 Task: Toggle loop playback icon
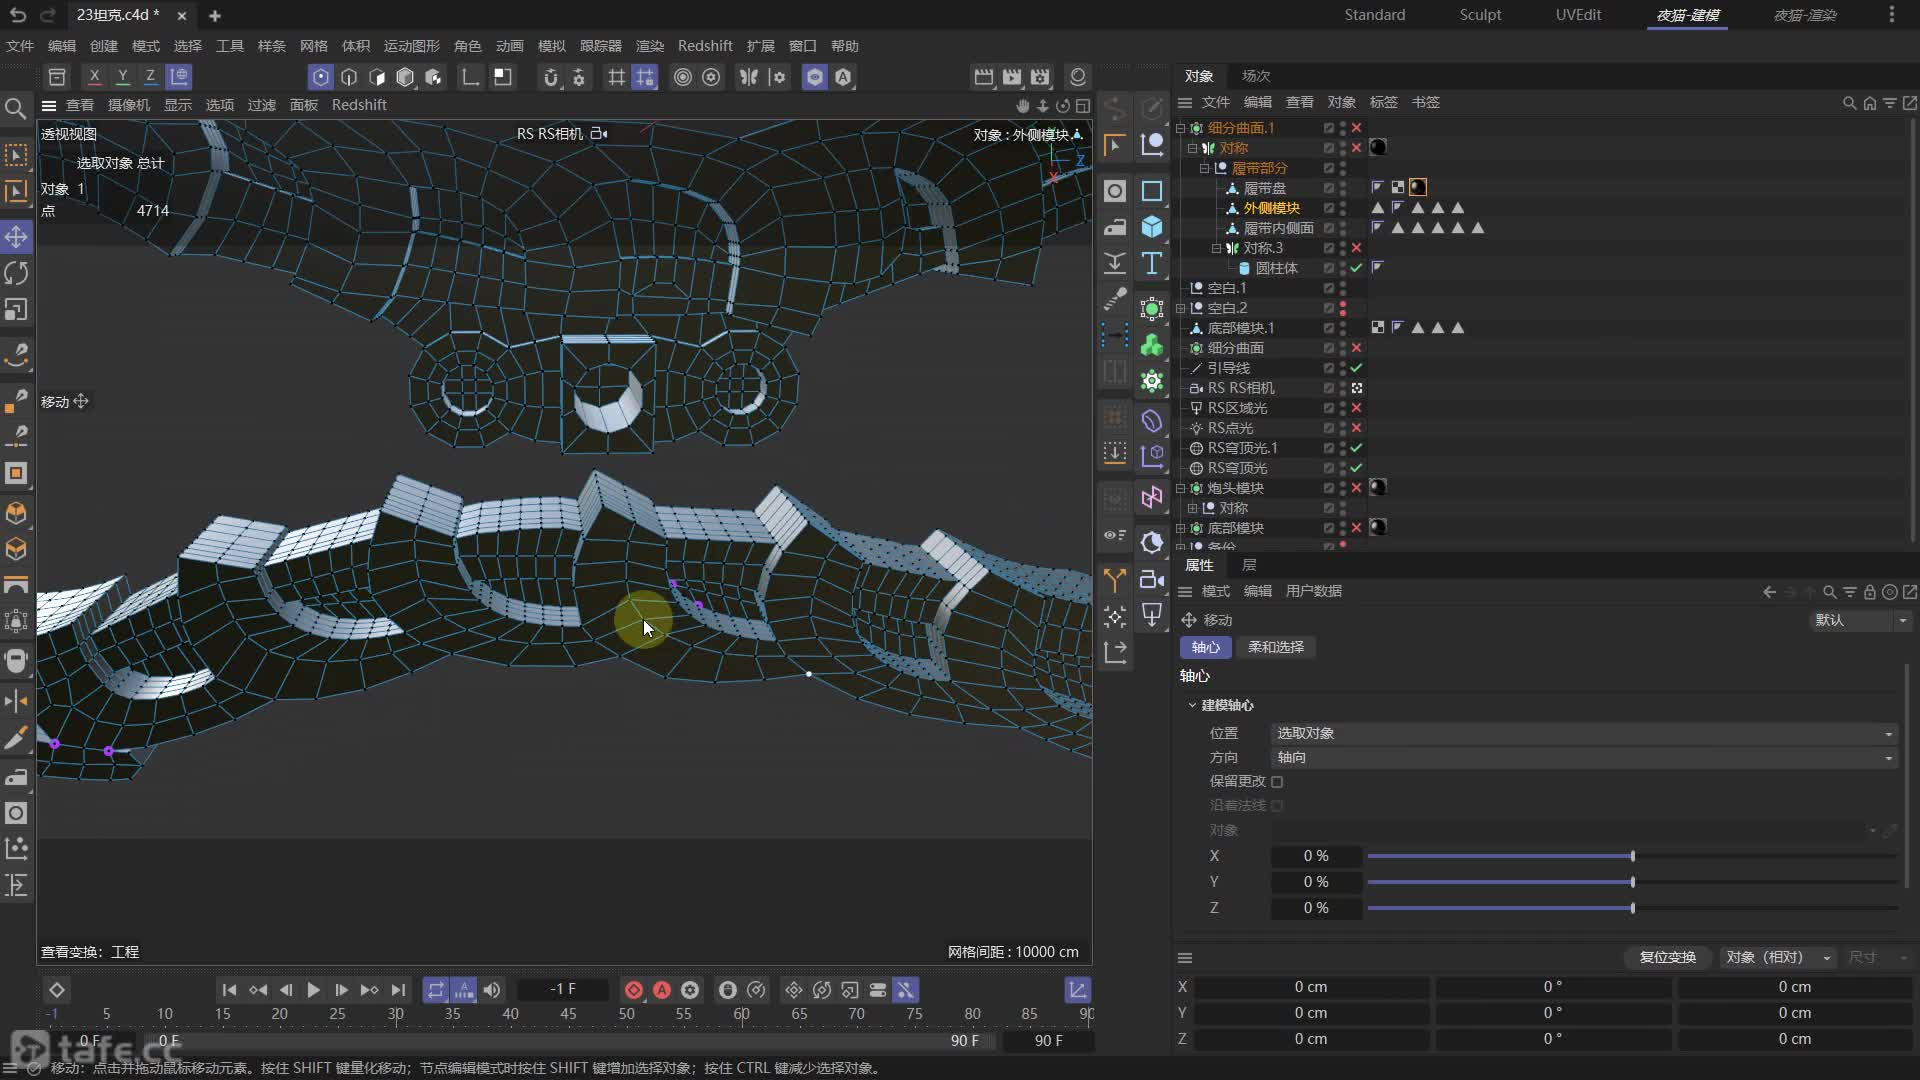(435, 990)
